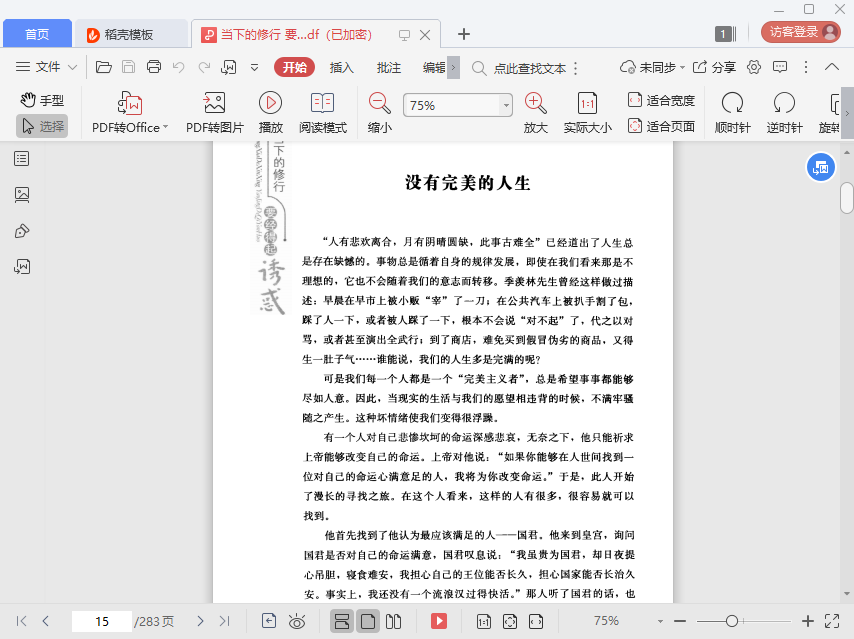
Task: Switch to 手型 hand tool mode
Action: pos(42,100)
